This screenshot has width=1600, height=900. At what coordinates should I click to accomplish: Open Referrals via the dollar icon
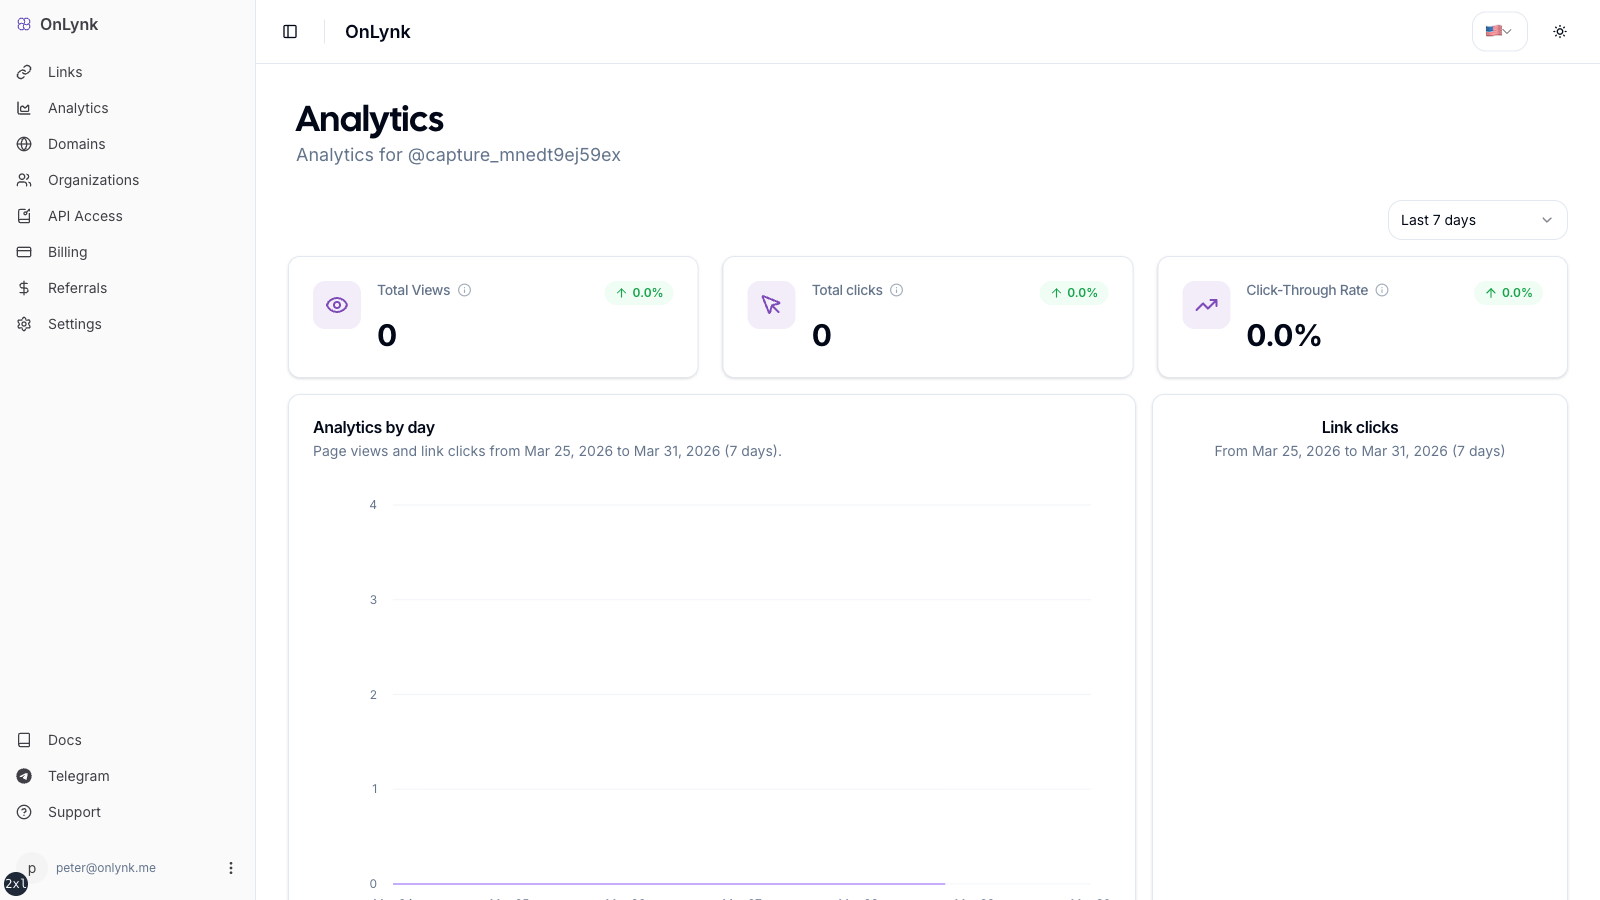point(24,287)
